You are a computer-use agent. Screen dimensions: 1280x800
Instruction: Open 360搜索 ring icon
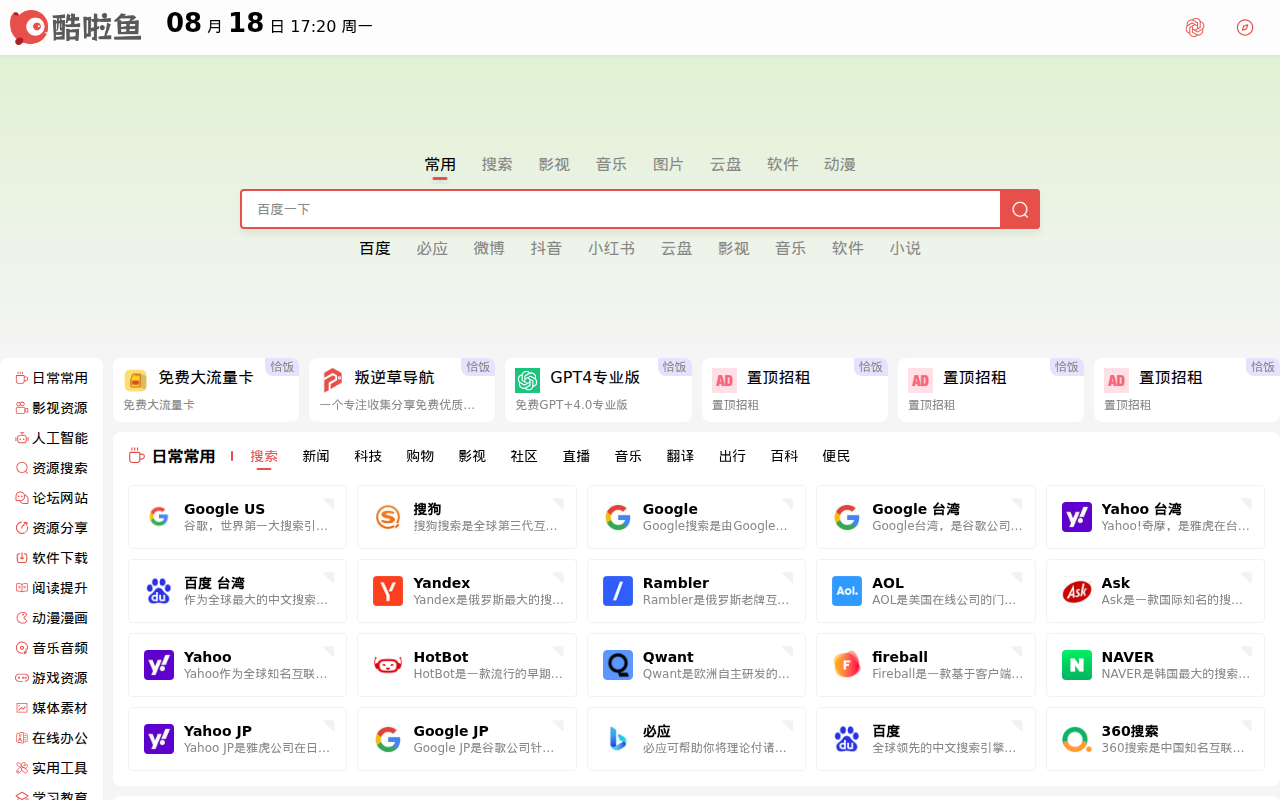1077,739
